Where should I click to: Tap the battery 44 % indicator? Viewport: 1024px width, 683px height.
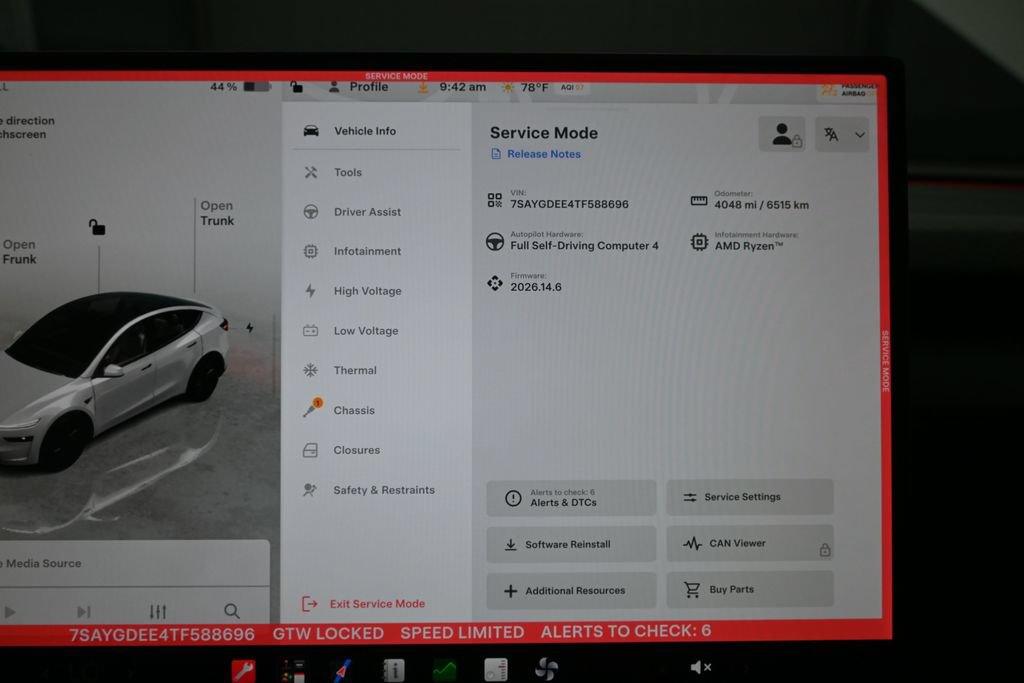coord(240,86)
